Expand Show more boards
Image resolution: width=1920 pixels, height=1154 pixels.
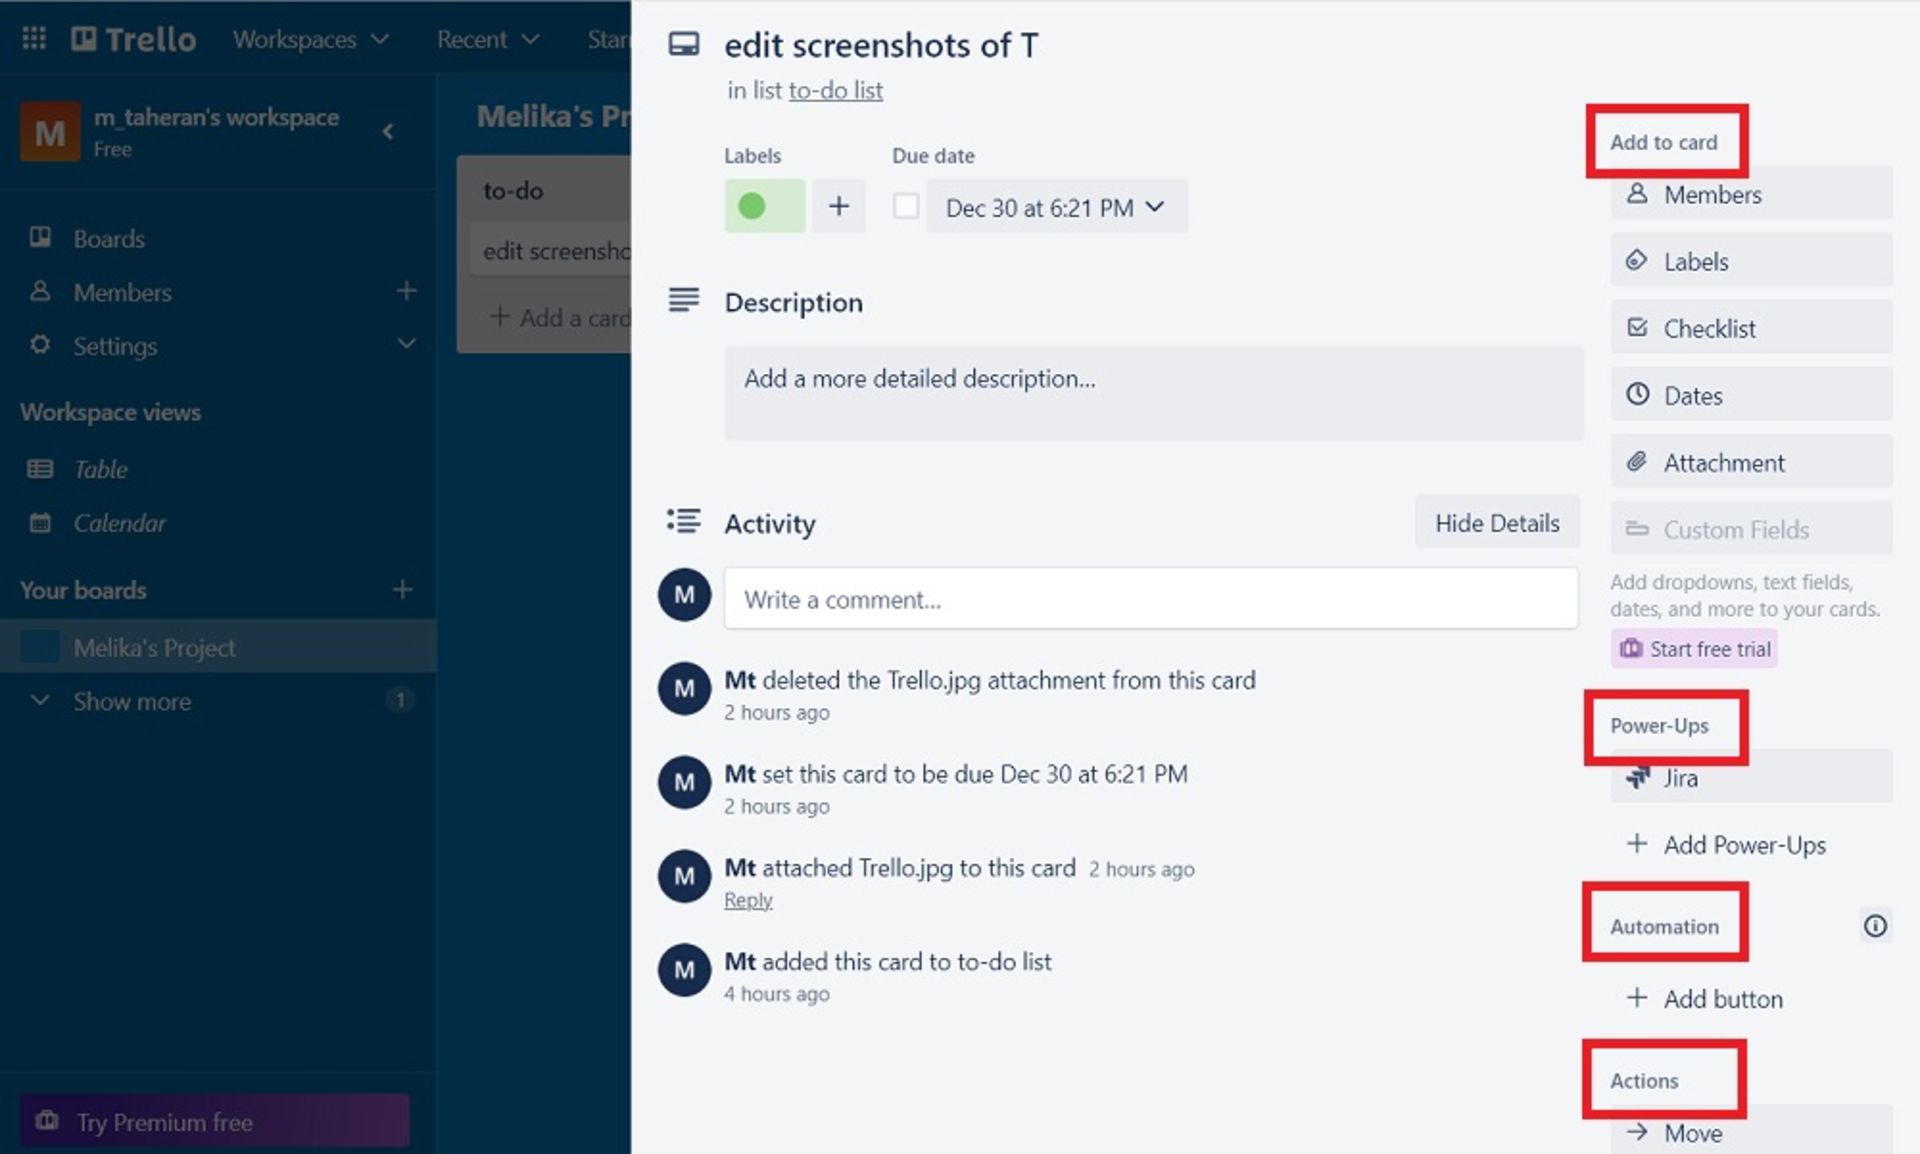[130, 701]
